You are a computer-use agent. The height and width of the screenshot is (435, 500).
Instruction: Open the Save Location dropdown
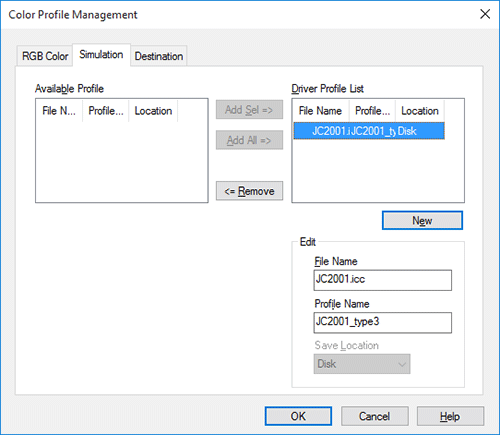click(x=362, y=364)
